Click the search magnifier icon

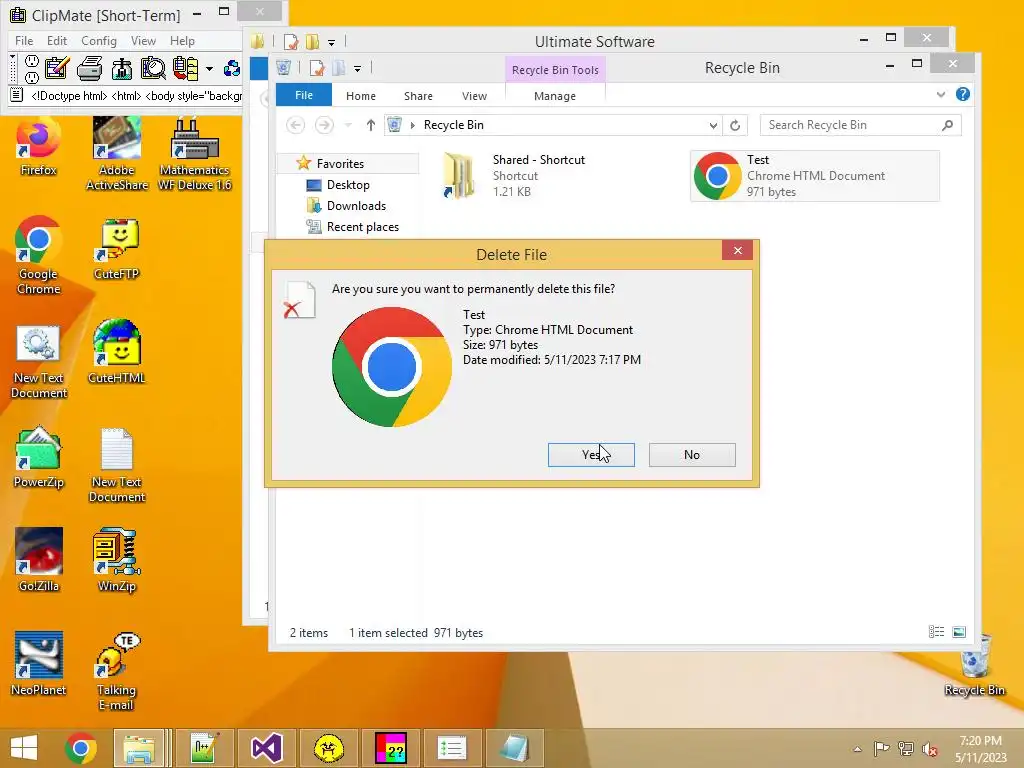coord(948,125)
